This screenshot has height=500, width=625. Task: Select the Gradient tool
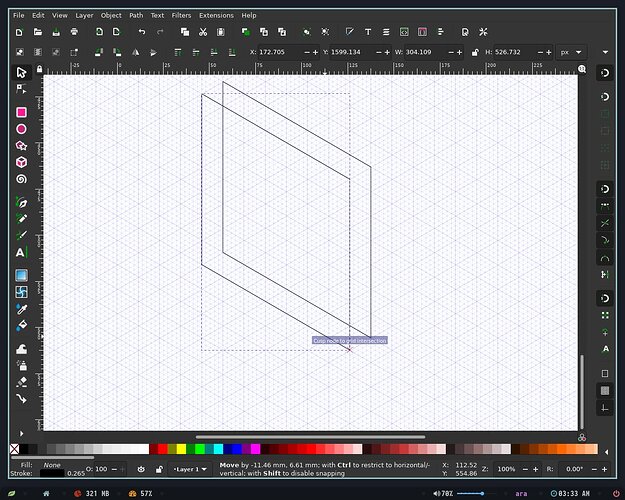coord(22,275)
